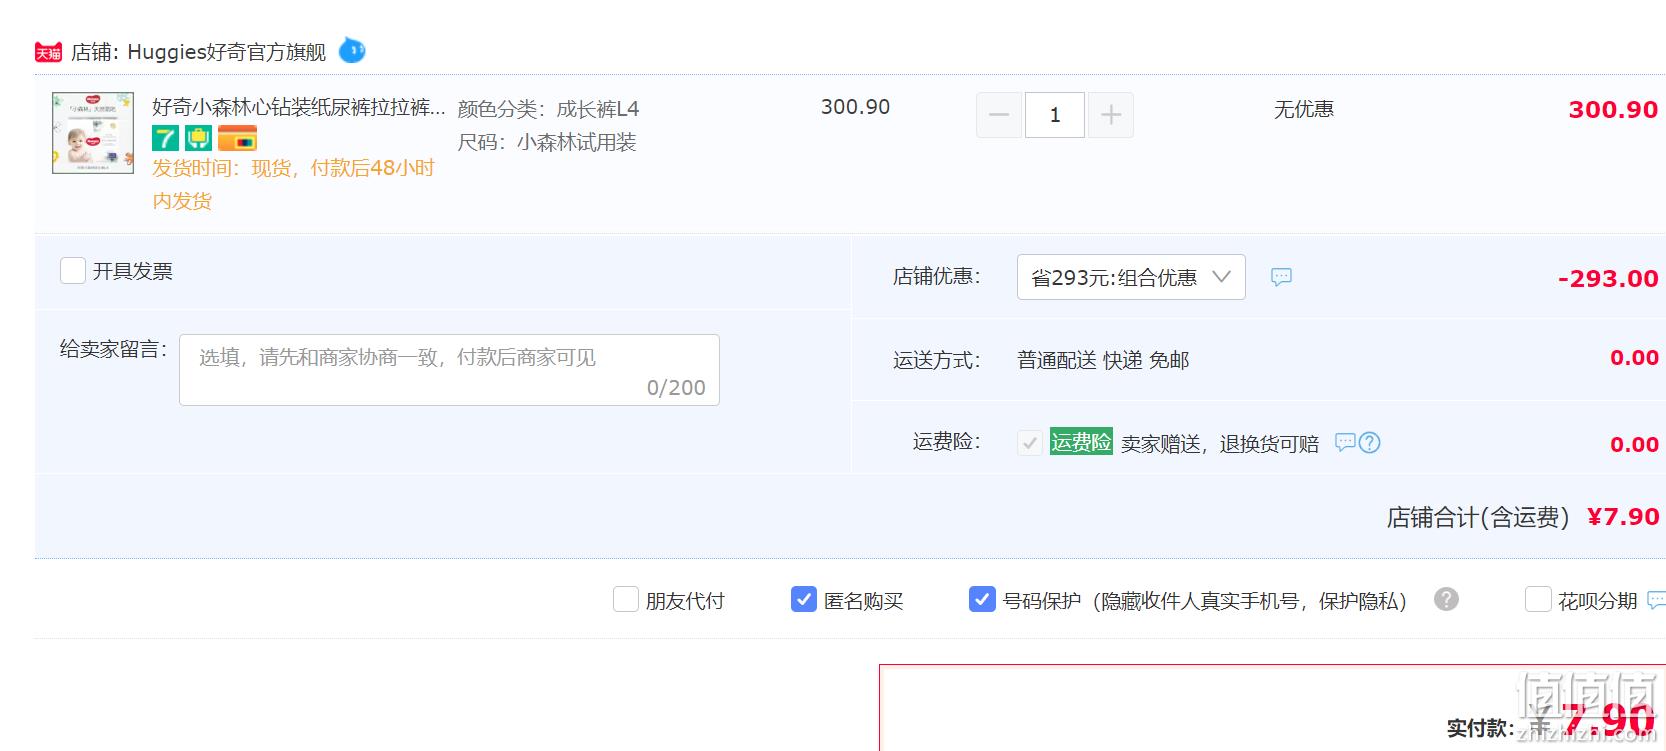Click the 普通配送 快递 免邮 shipping method text
Image resolution: width=1666 pixels, height=751 pixels.
[x=1103, y=360]
